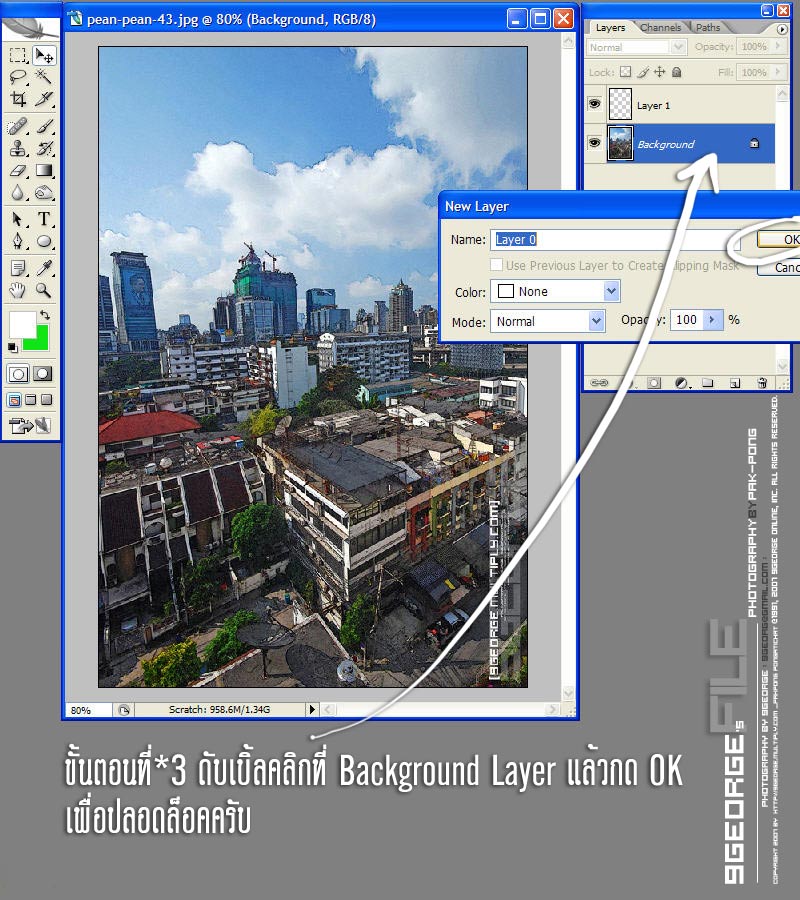800x900 pixels.
Task: Switch to the Paths tab
Action: [x=708, y=28]
